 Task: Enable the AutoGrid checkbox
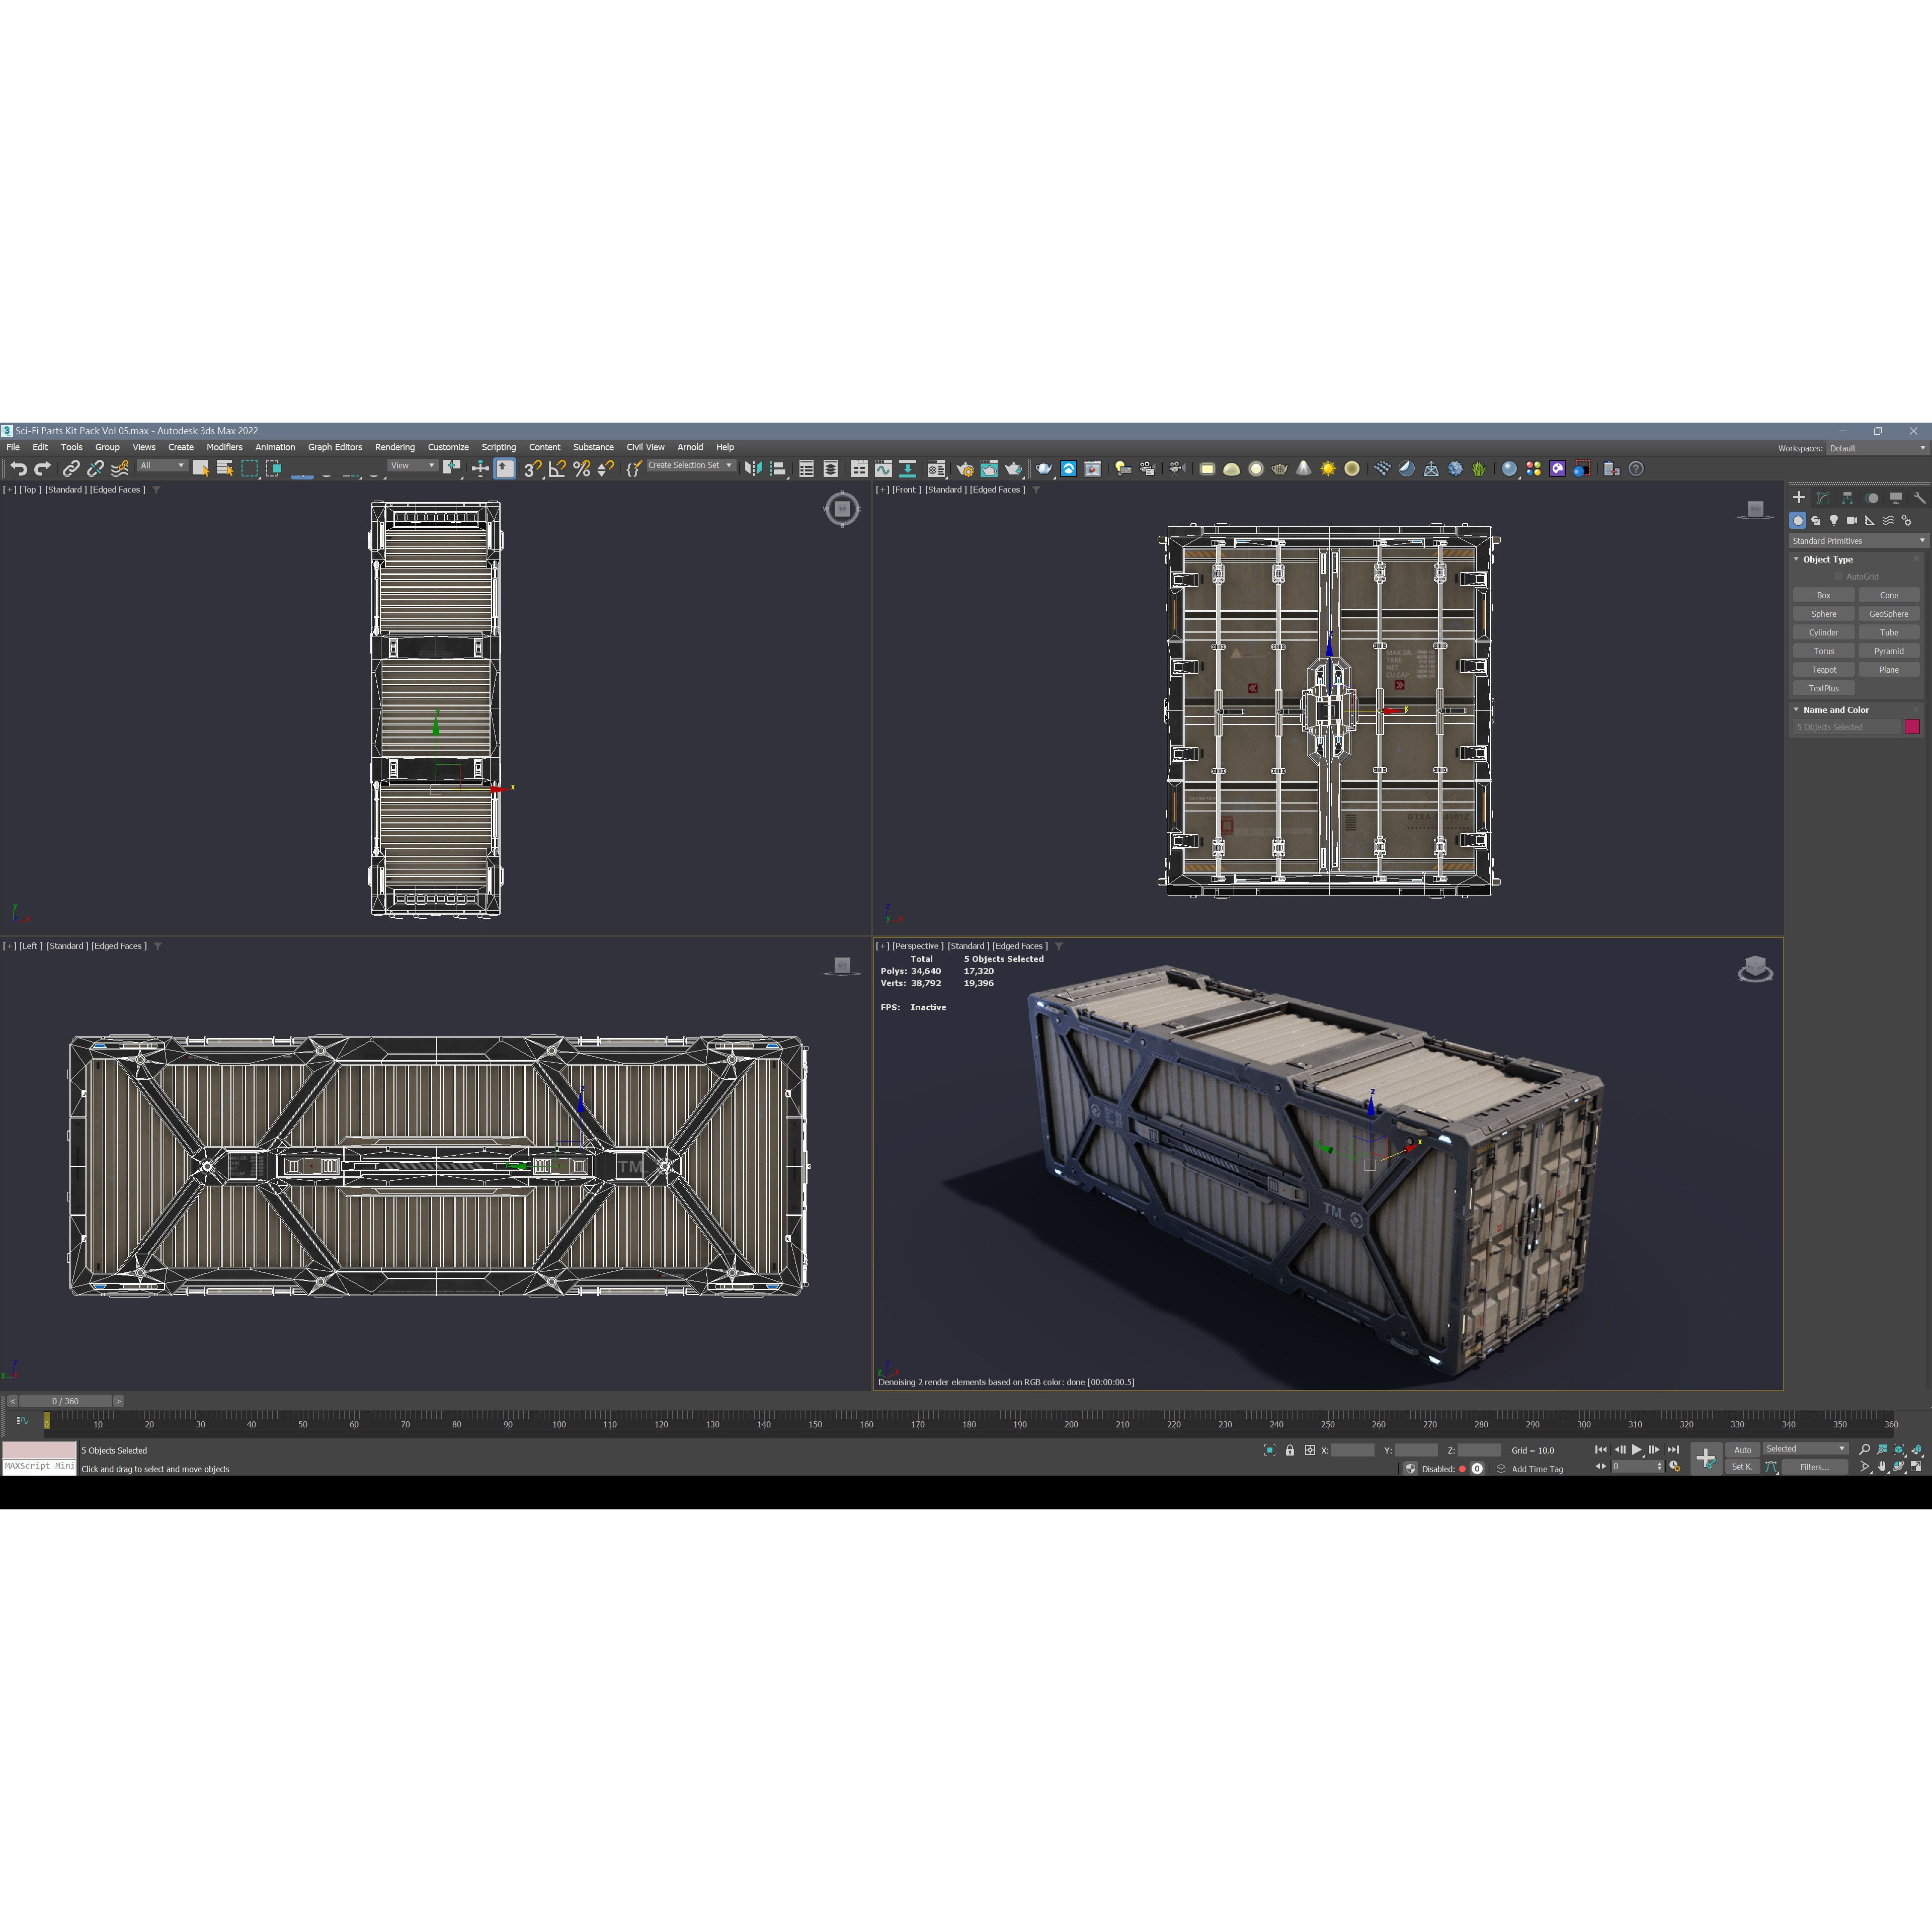coord(1838,577)
